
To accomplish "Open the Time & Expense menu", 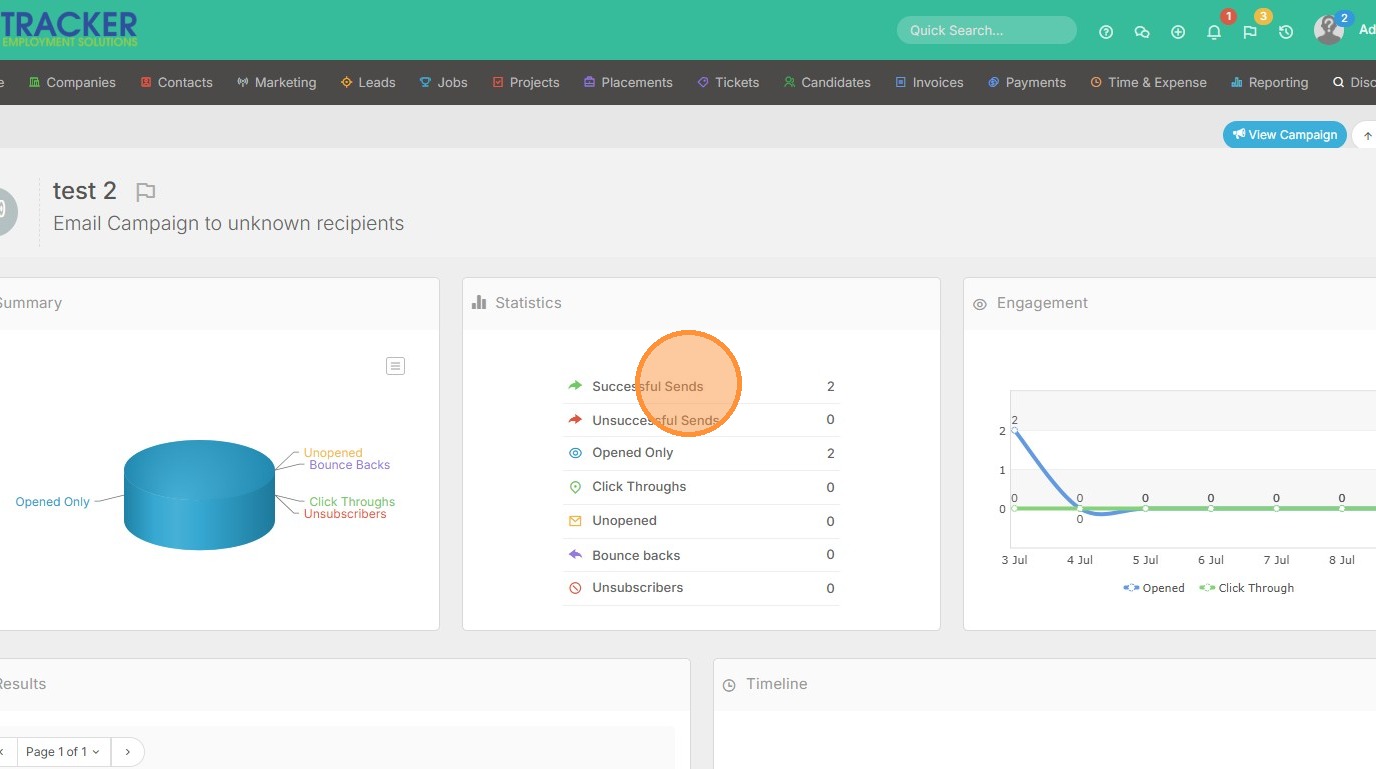I will (1149, 82).
